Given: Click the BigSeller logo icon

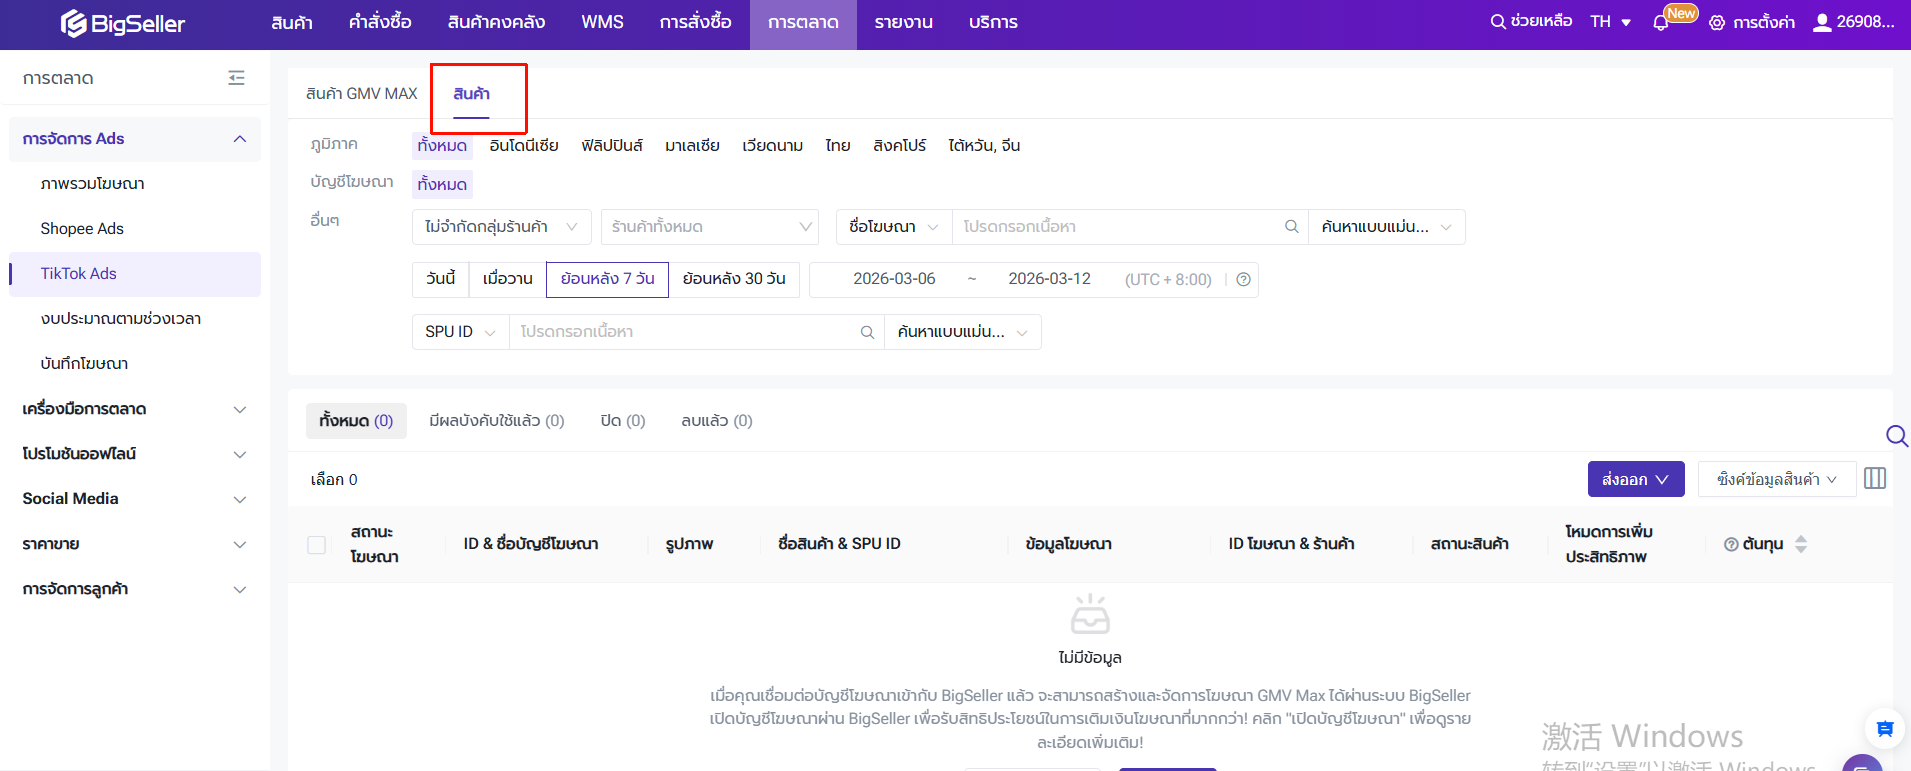Looking at the screenshot, I should coord(74,23).
